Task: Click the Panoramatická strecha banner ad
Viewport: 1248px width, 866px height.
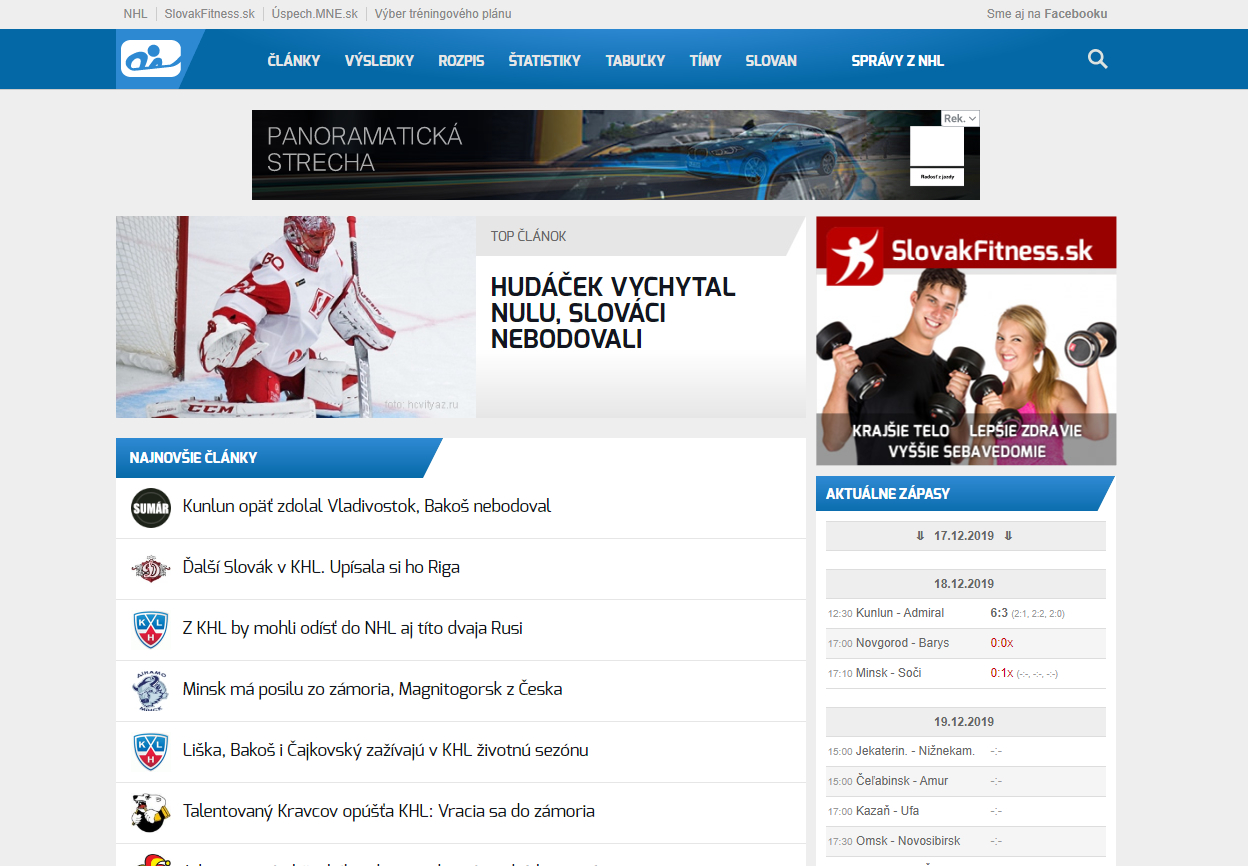Action: [x=616, y=155]
